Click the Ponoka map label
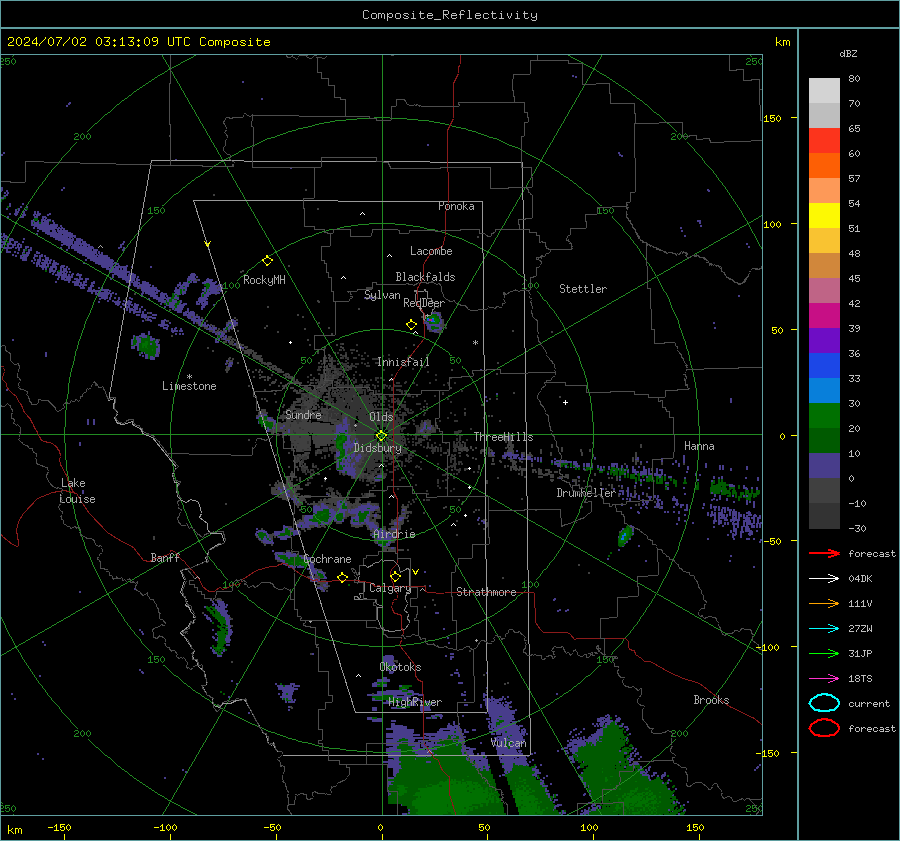900x841 pixels. [x=456, y=206]
